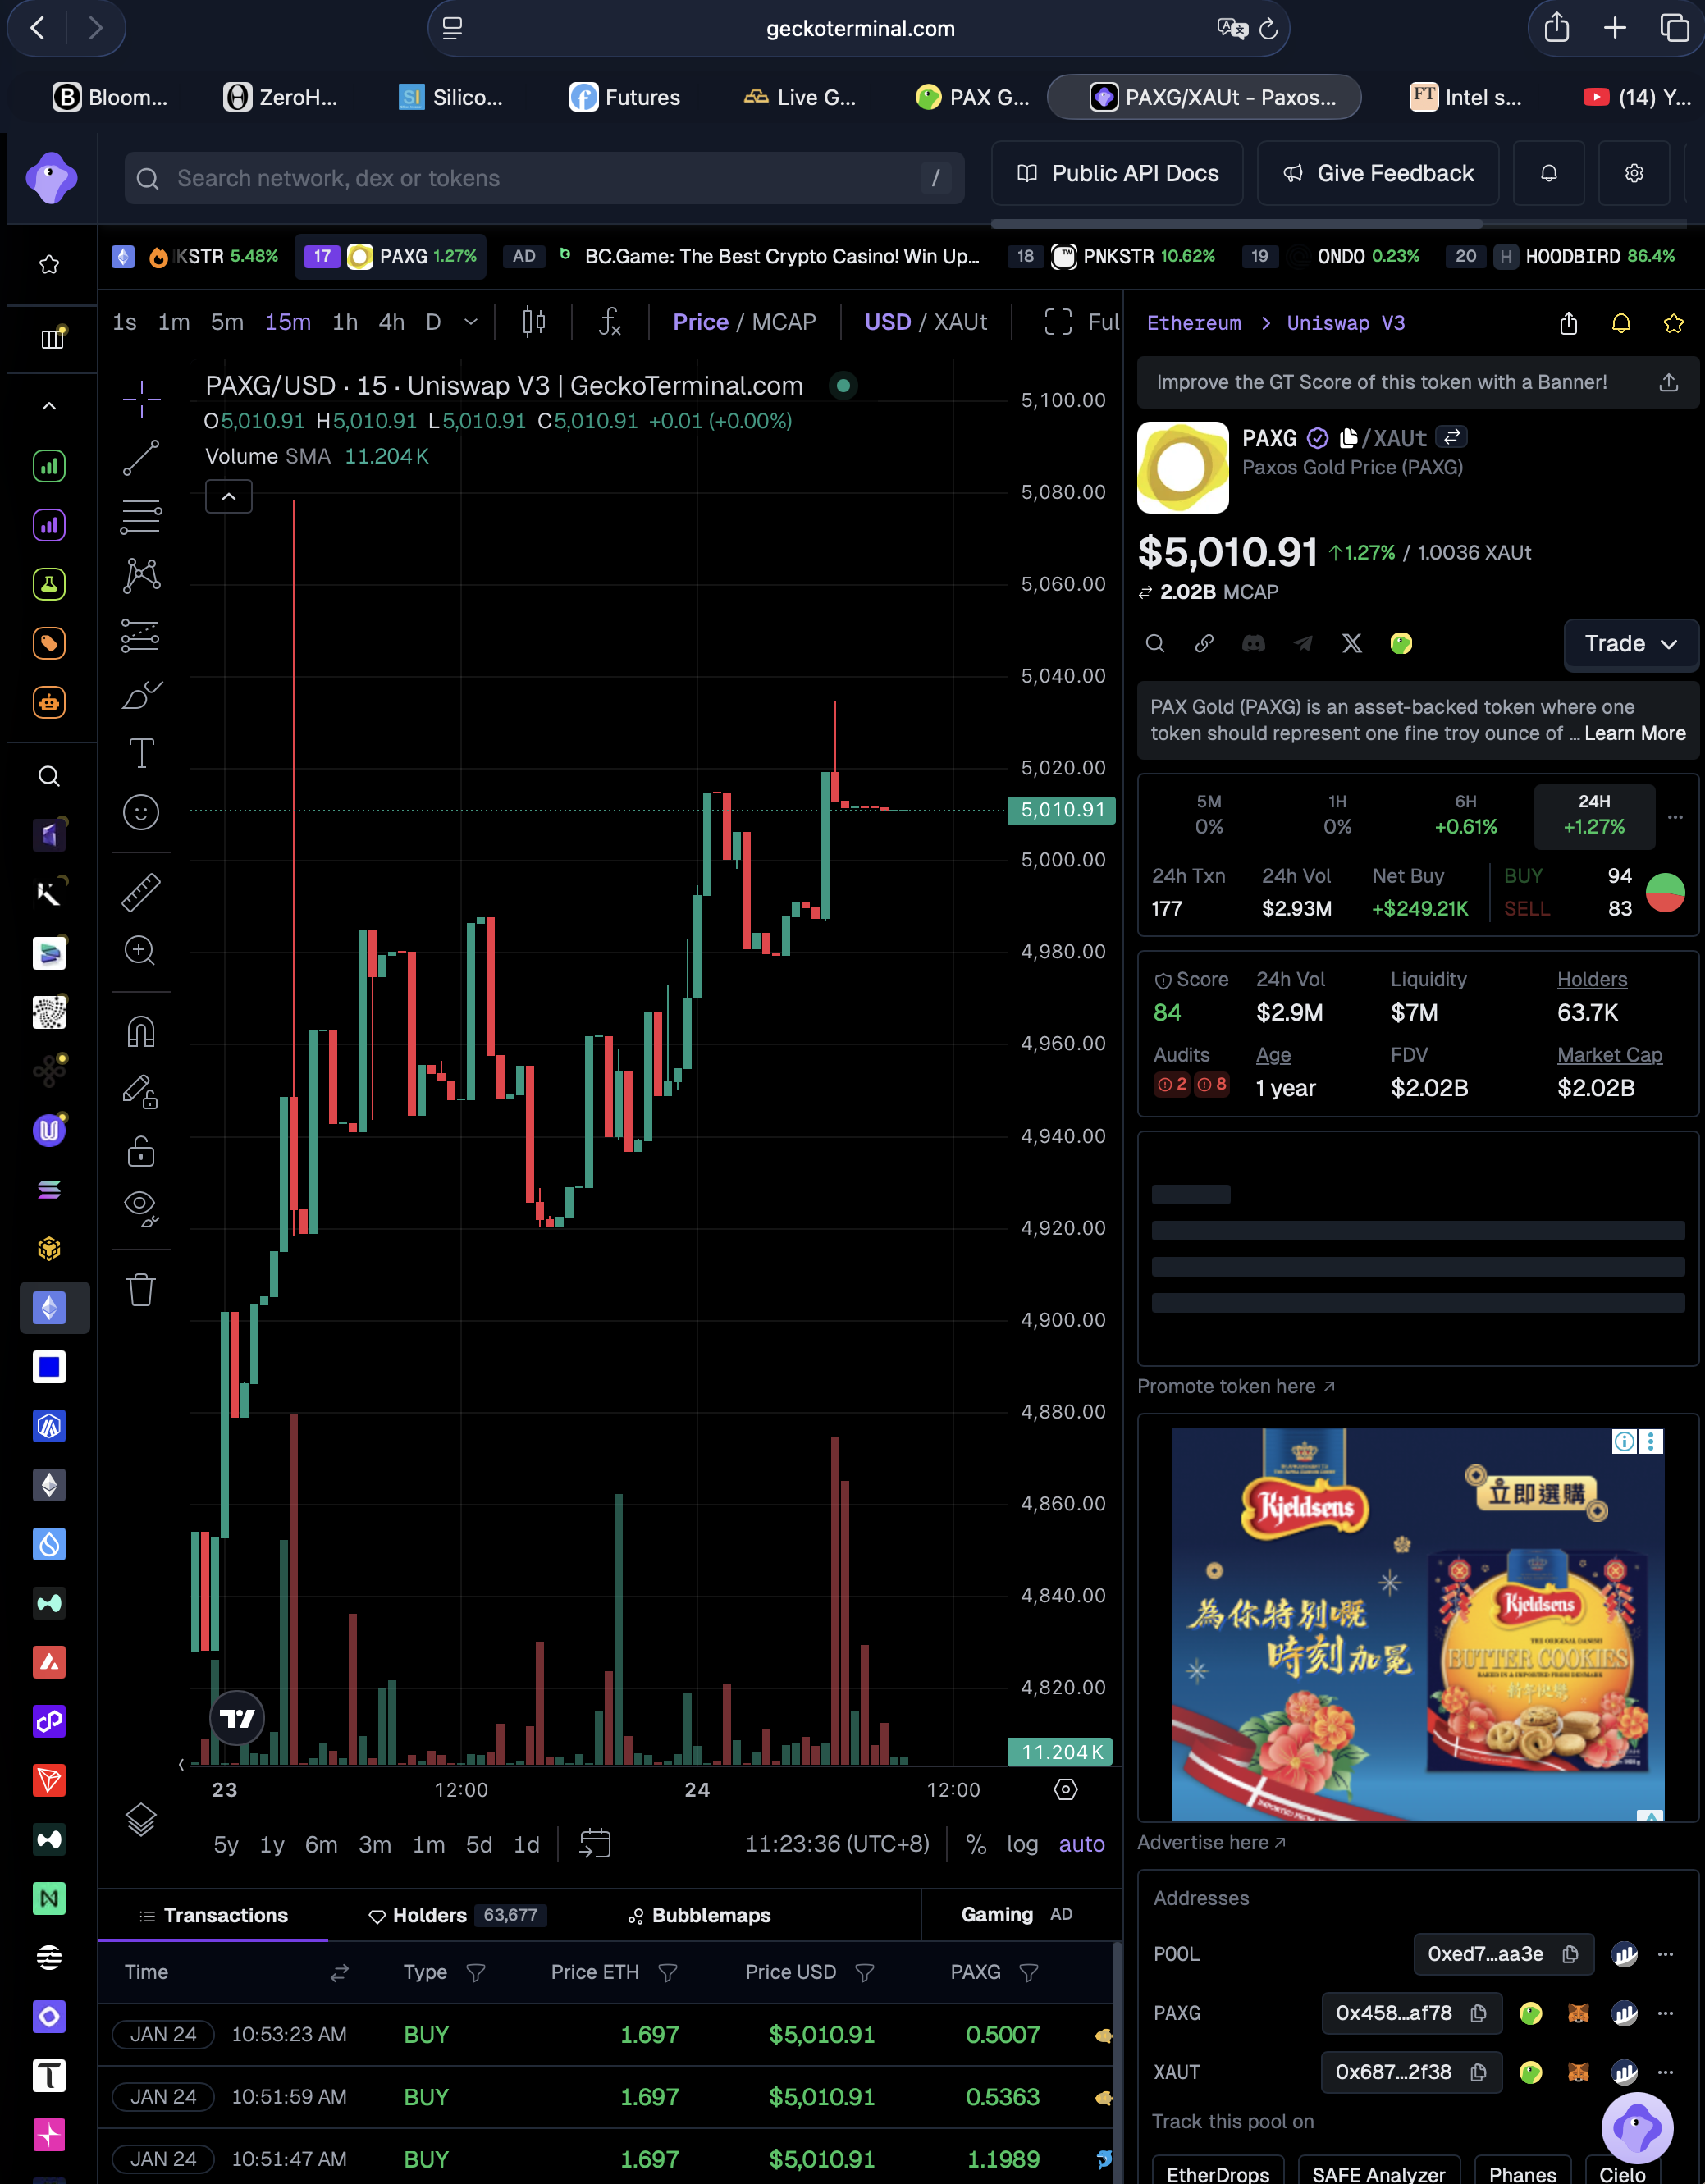1705x2184 pixels.
Task: Open the indicators fx button
Action: 609,322
